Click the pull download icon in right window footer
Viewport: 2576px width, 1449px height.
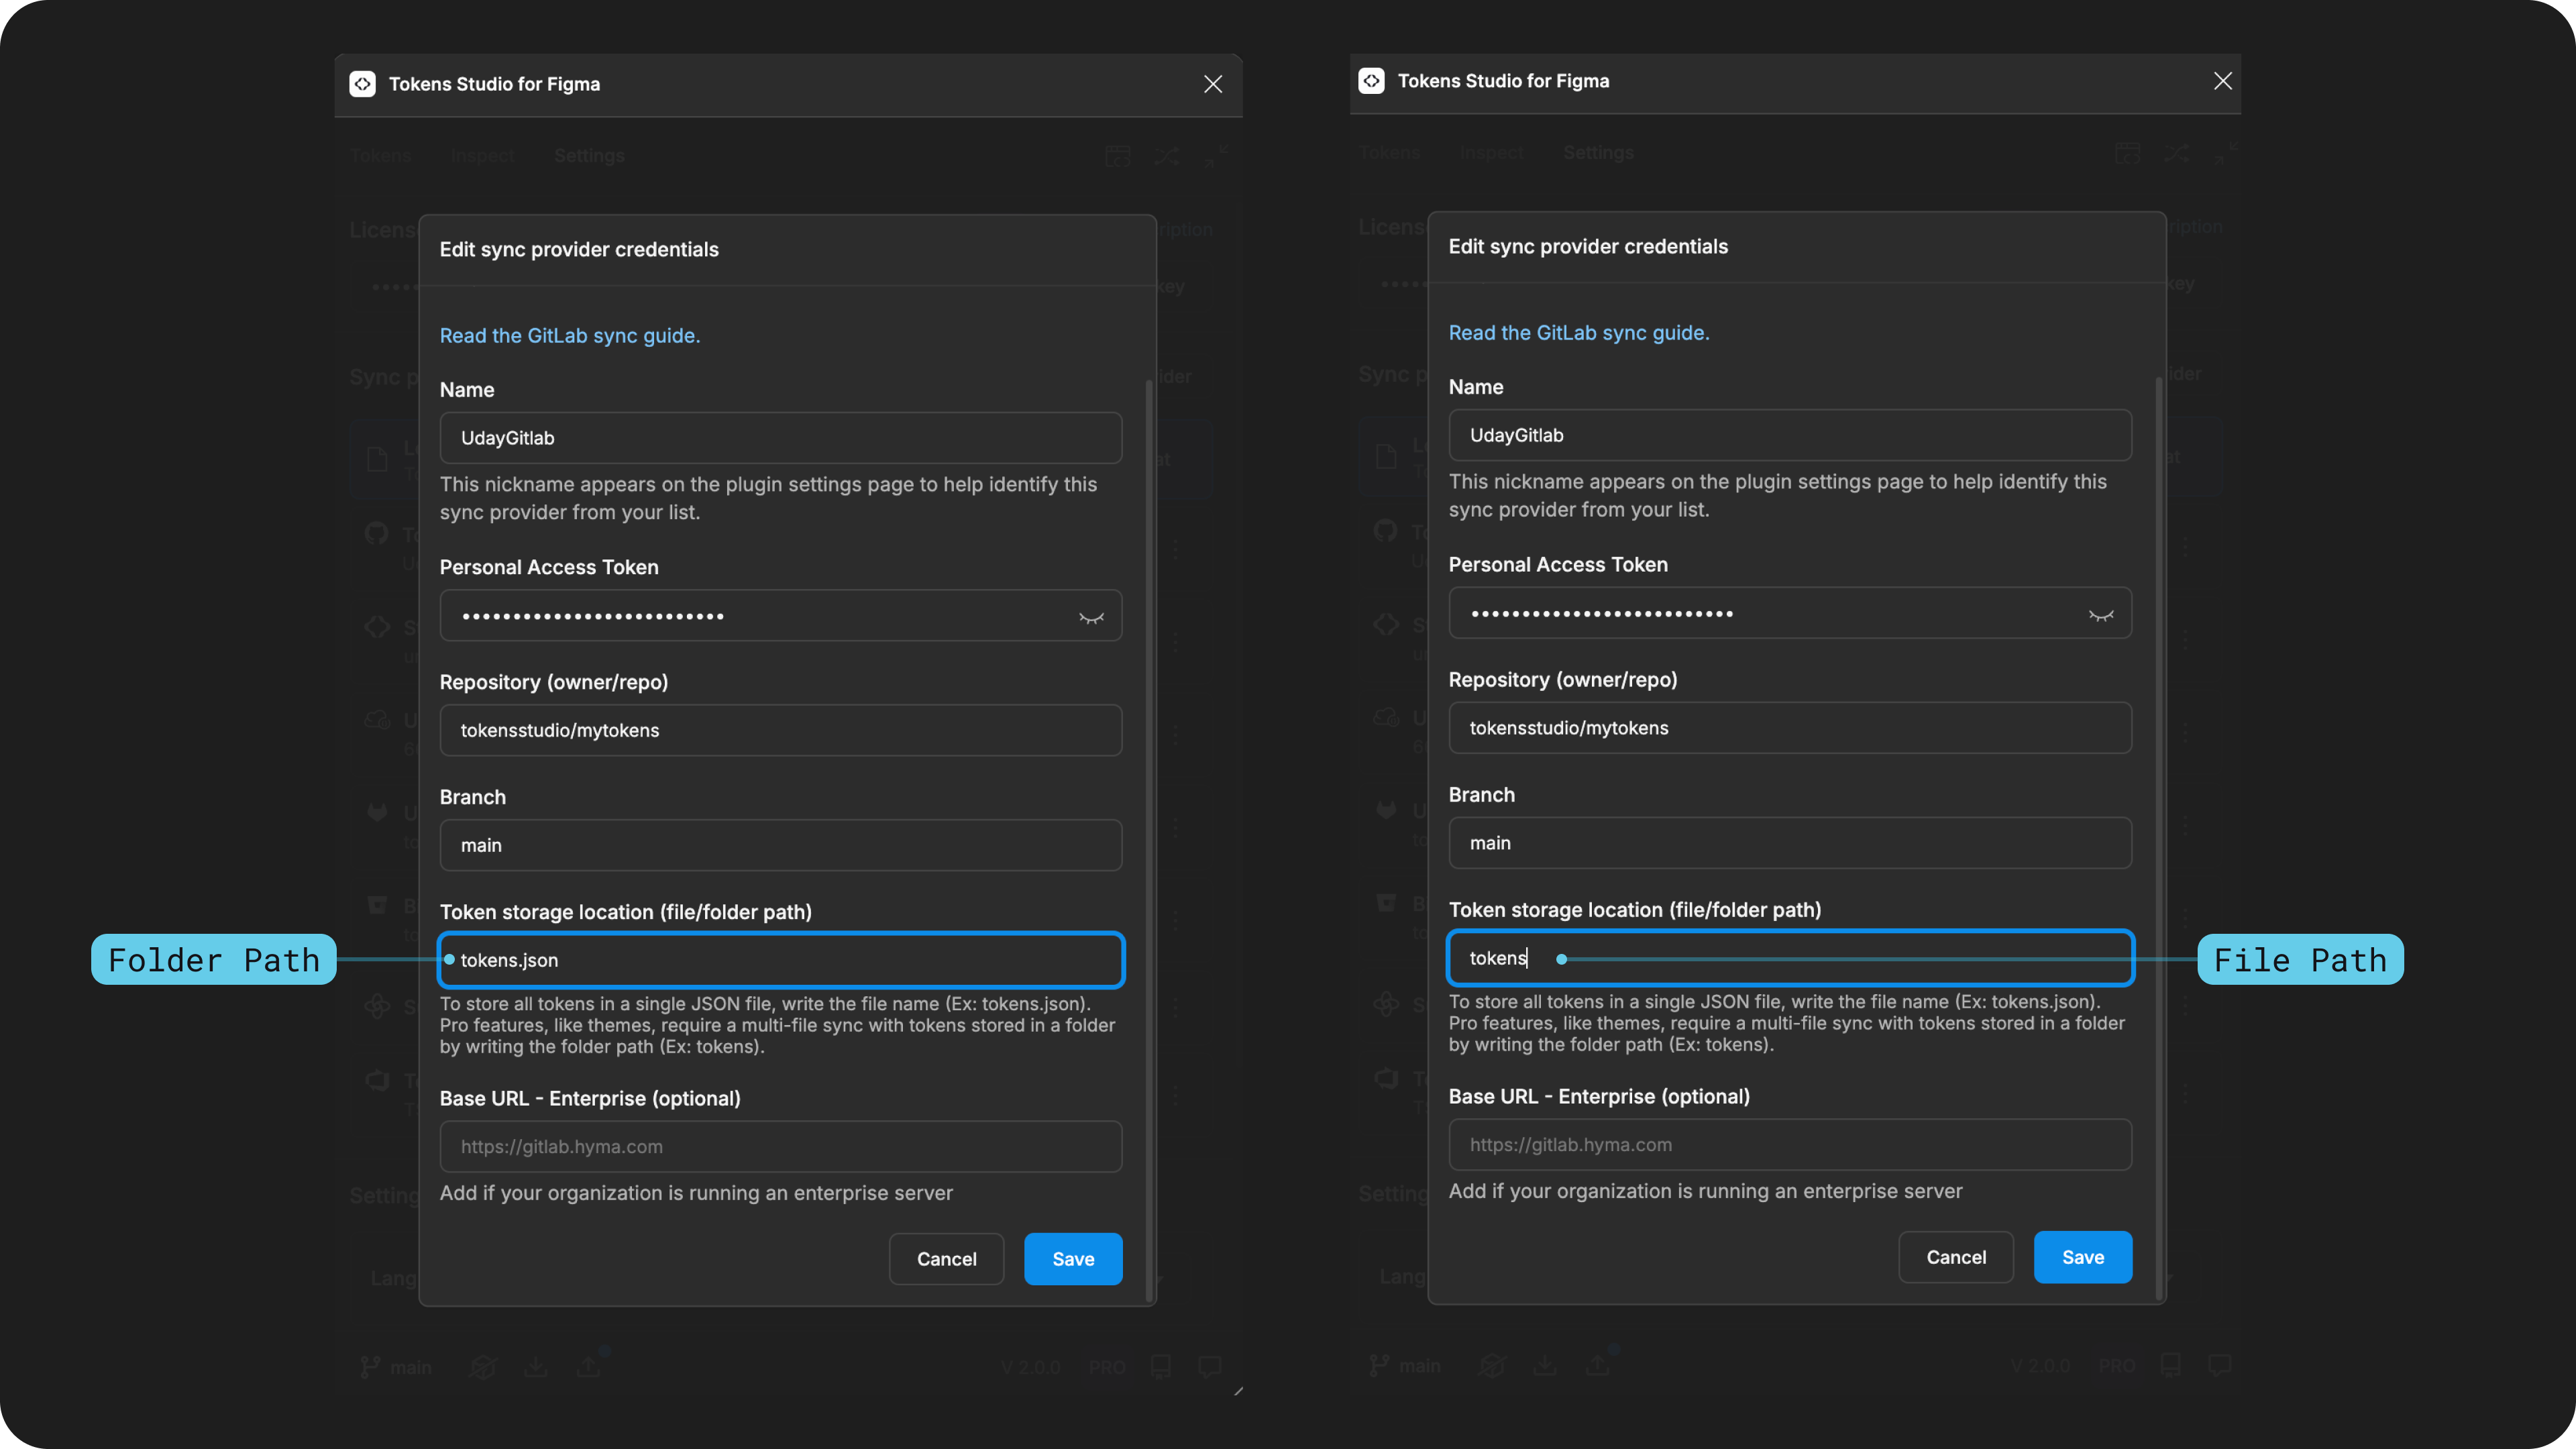1545,1365
